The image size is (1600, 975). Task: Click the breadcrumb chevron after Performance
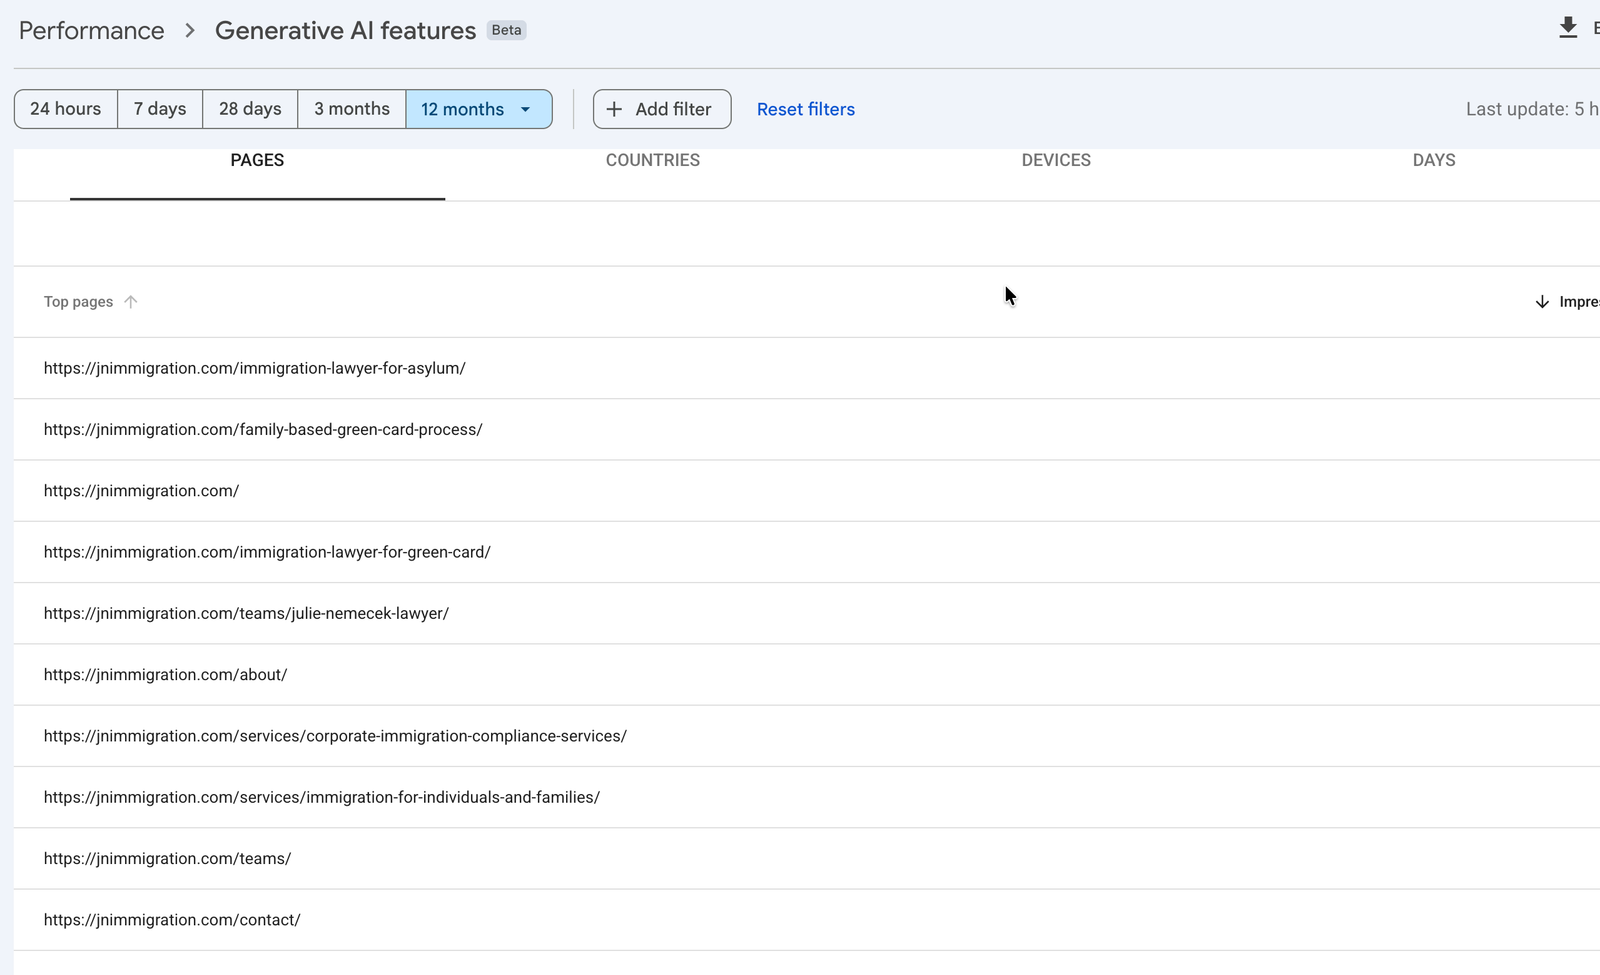[x=190, y=31]
